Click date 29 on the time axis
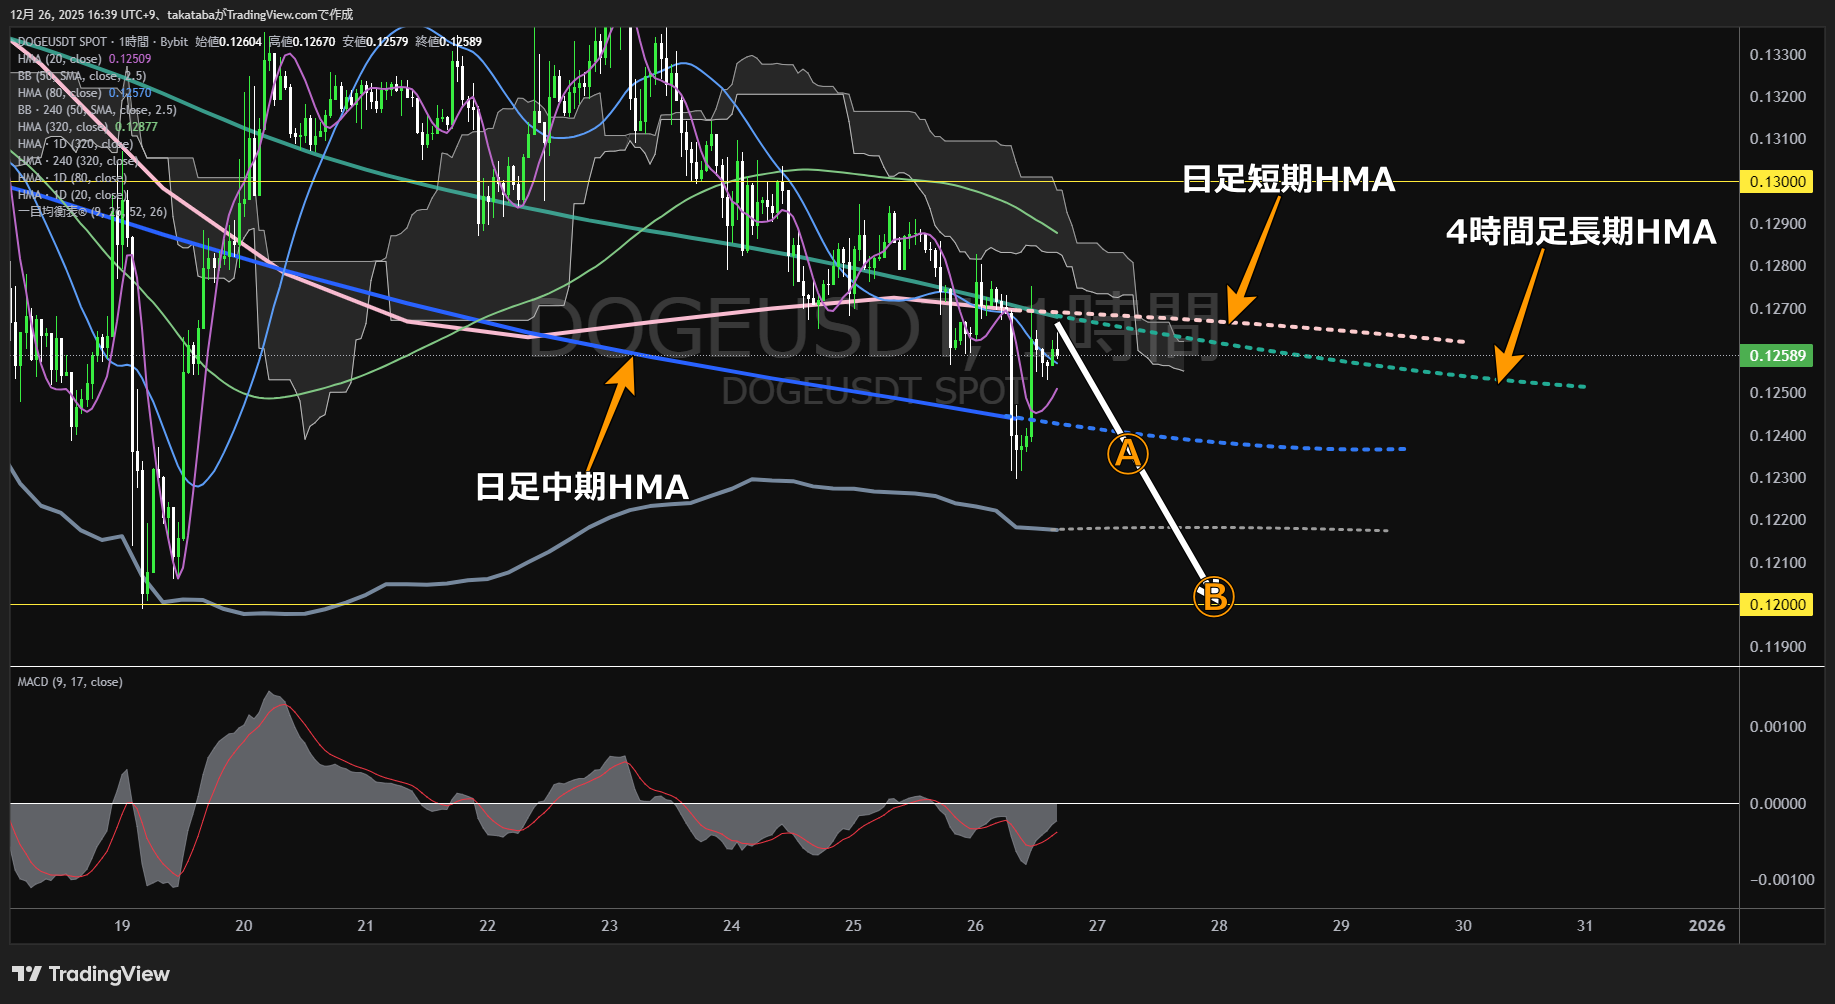The width and height of the screenshot is (1835, 1004). 1341,926
